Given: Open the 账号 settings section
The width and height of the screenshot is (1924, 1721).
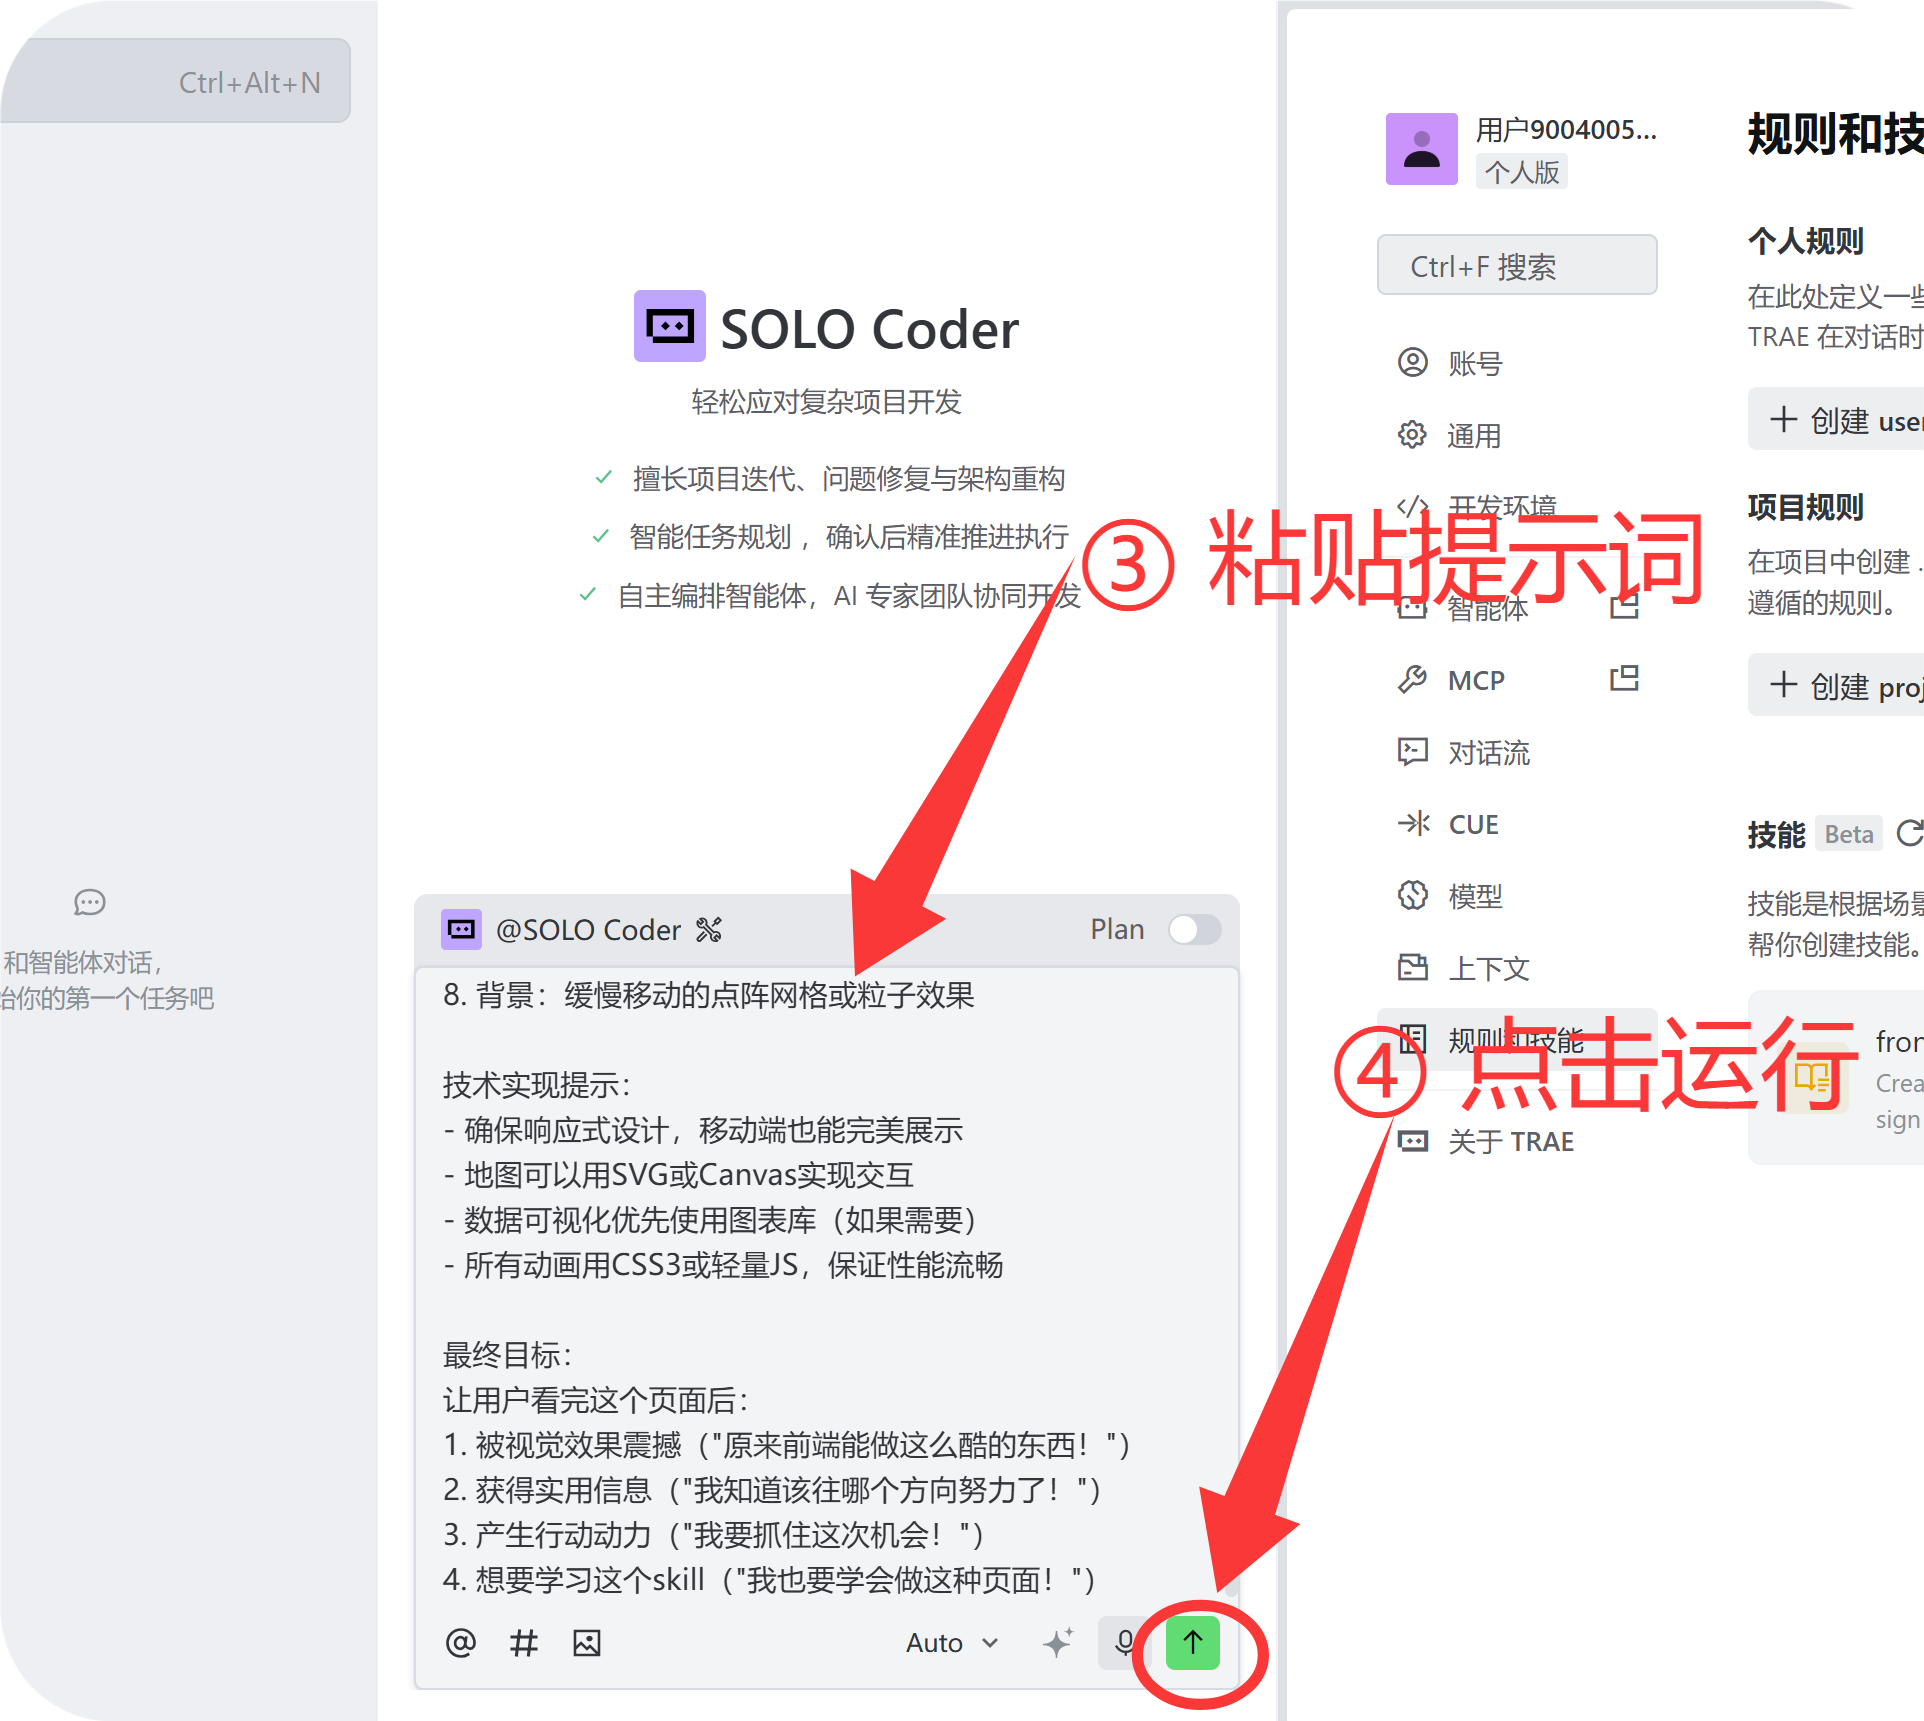Looking at the screenshot, I should click(1474, 363).
